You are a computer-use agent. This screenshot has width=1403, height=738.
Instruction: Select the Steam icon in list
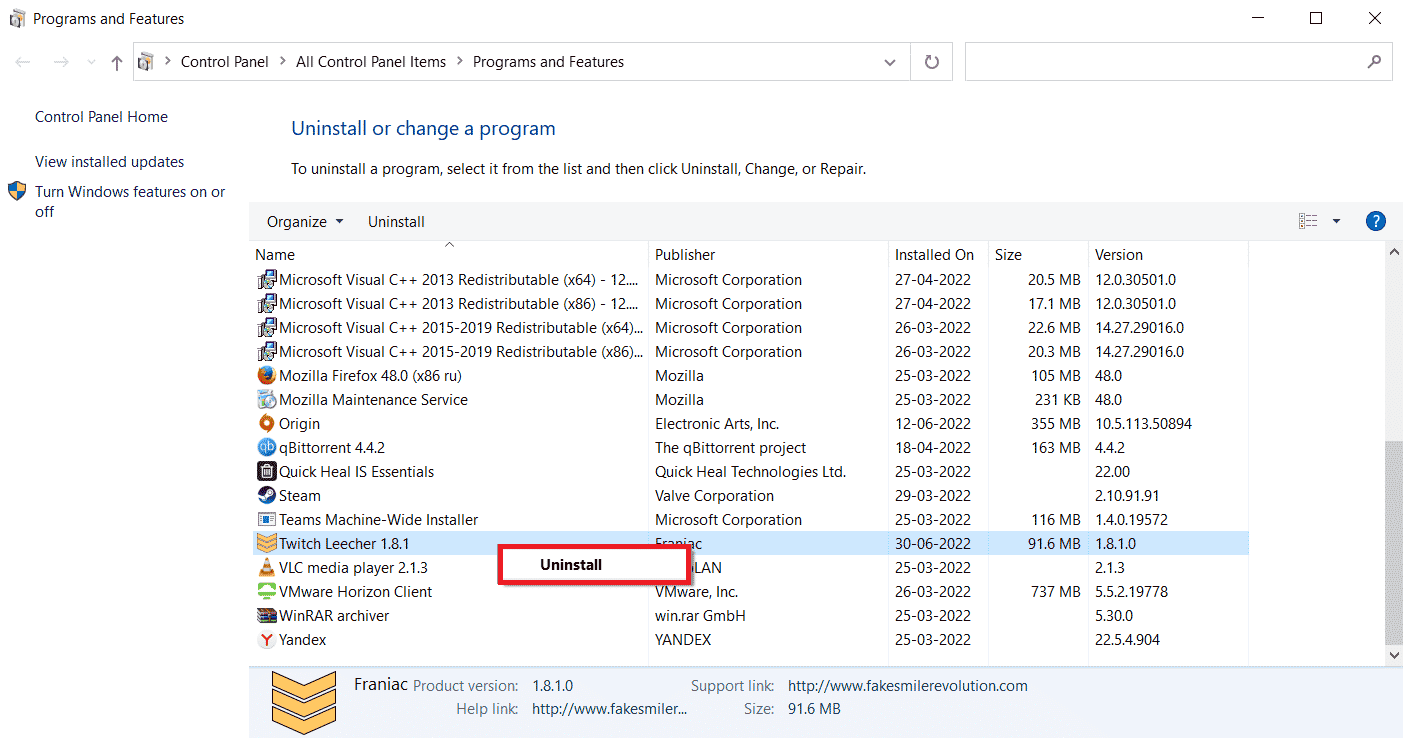(x=266, y=496)
